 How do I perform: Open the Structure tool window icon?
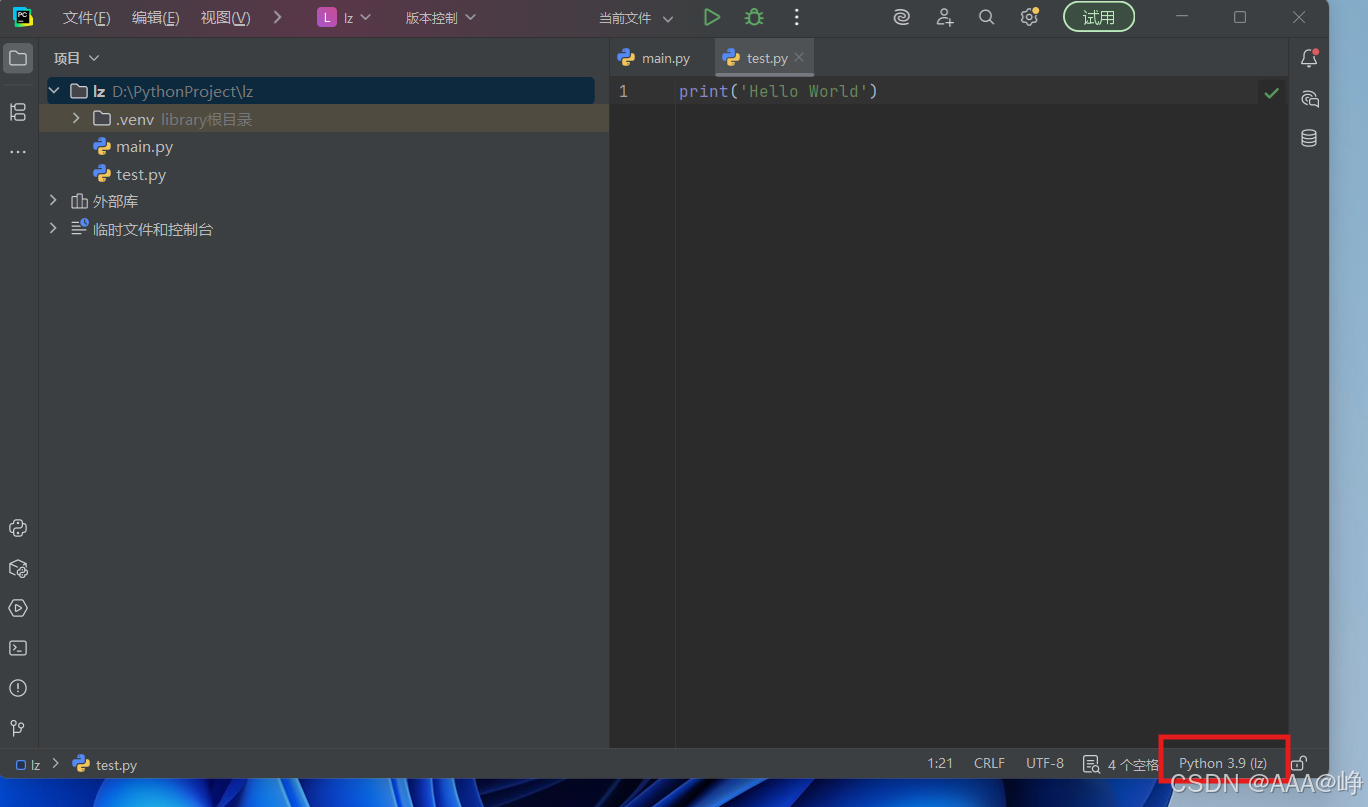(18, 112)
